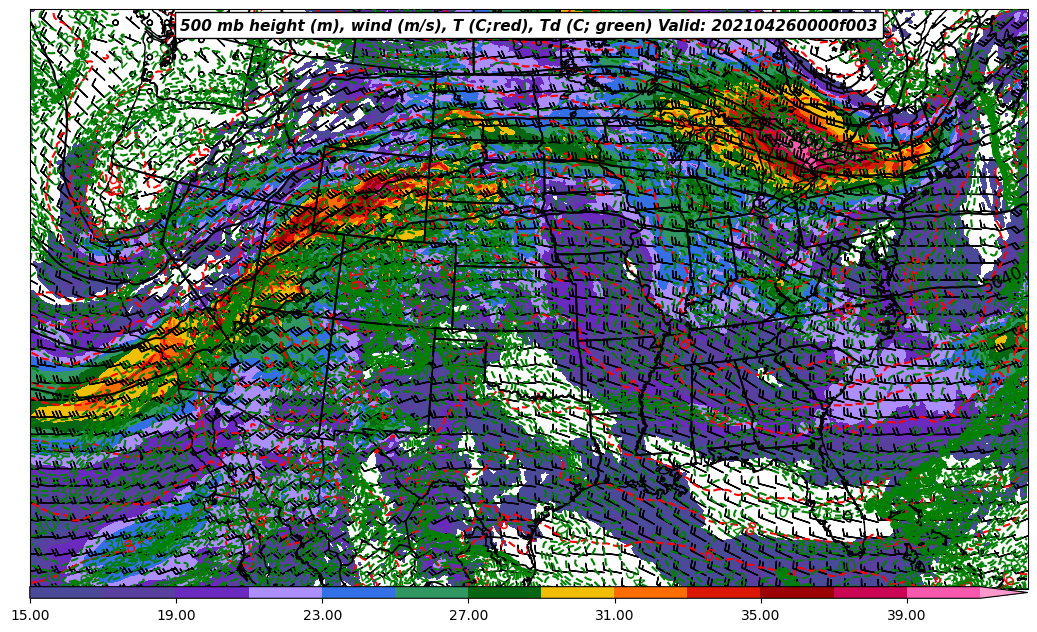The height and width of the screenshot is (632, 1037).
Task: Click the yellow segment of the colorbar
Action: coord(577,592)
